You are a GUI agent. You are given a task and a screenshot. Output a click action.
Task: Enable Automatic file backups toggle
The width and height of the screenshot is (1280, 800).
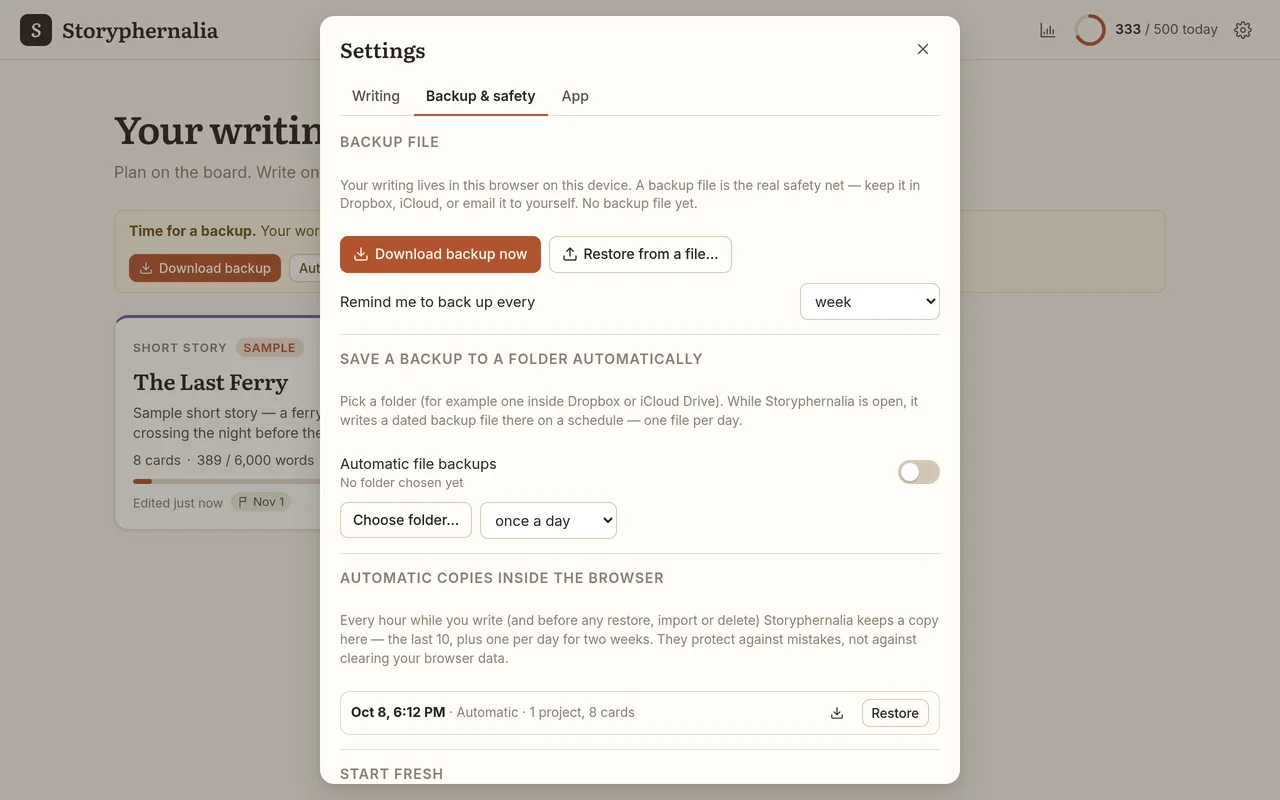point(919,472)
